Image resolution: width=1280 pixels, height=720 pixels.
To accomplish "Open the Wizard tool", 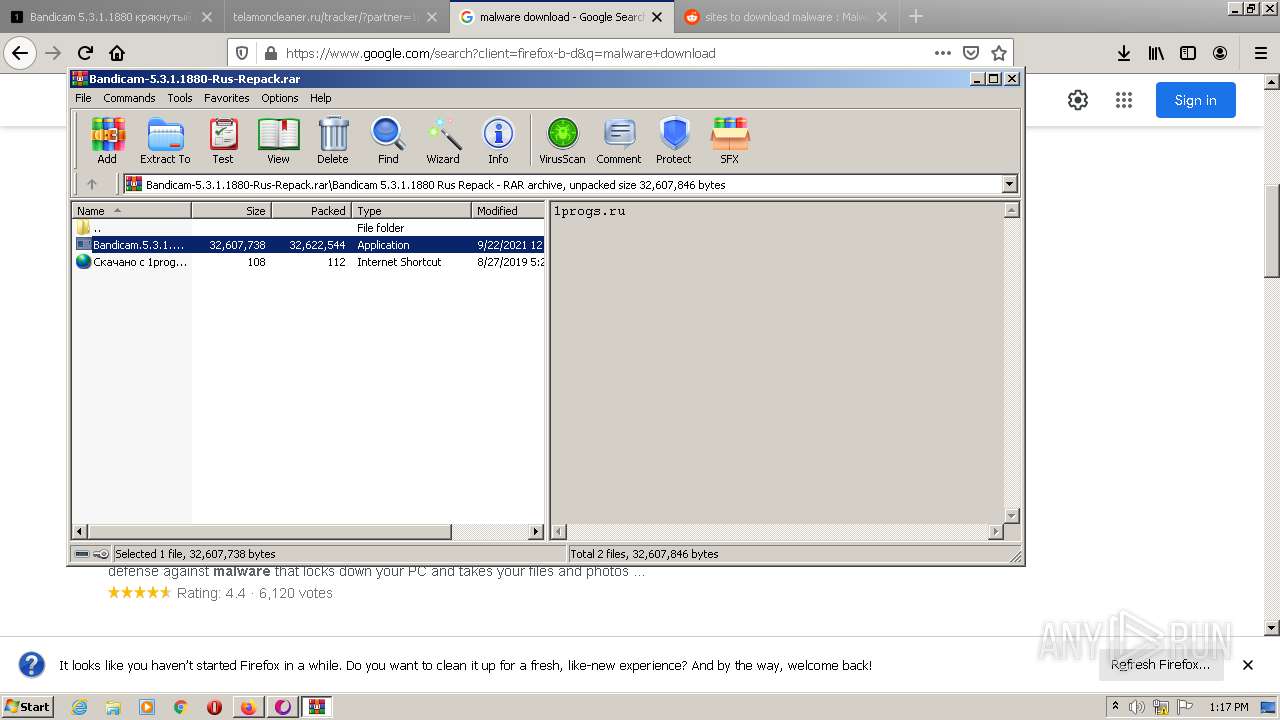I will click(443, 140).
